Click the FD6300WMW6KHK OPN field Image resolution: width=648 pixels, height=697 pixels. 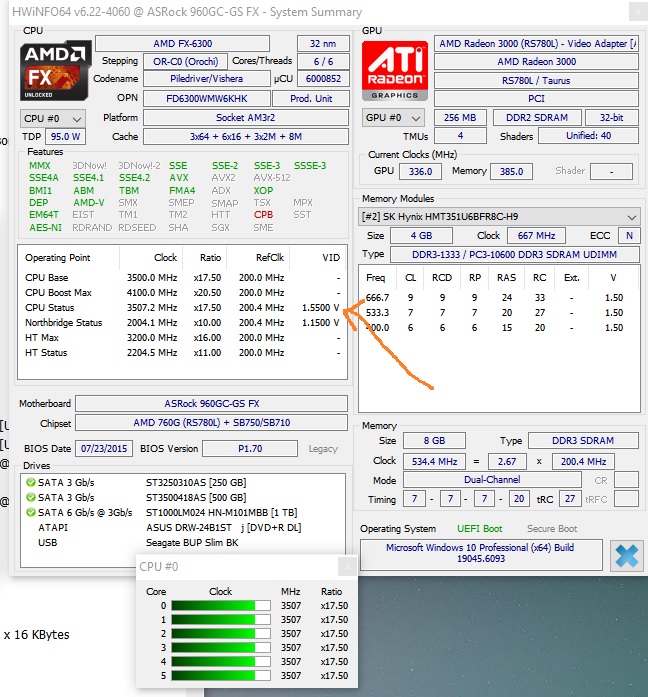coord(207,98)
